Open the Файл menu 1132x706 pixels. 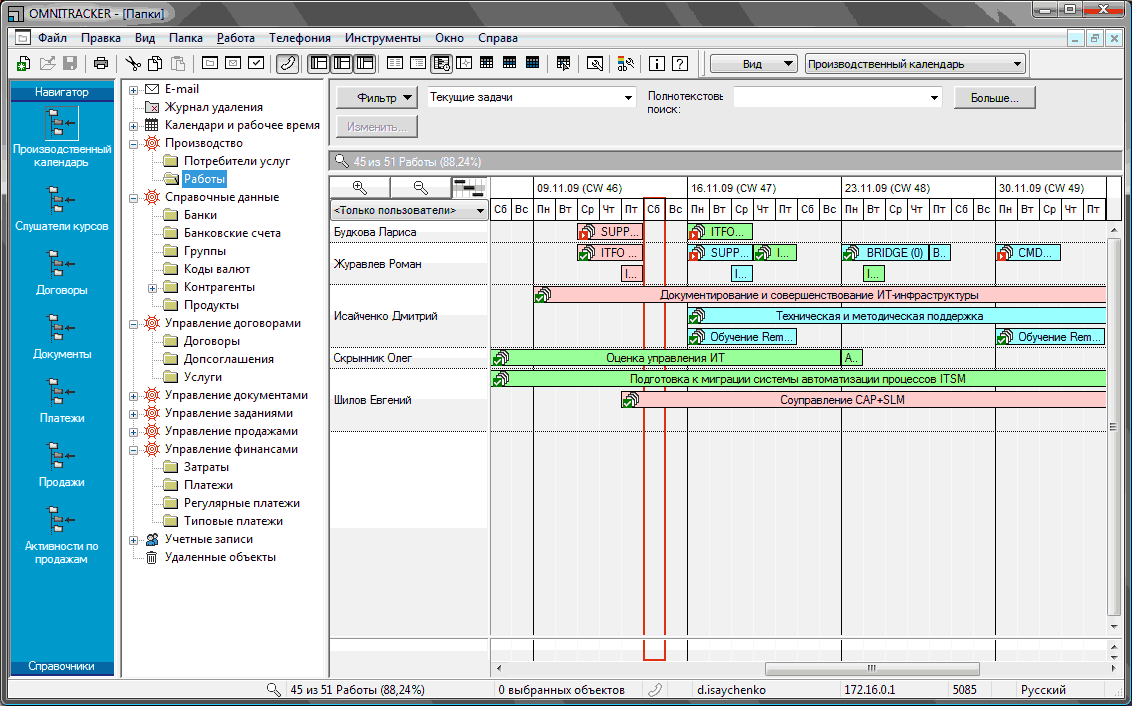(x=52, y=38)
